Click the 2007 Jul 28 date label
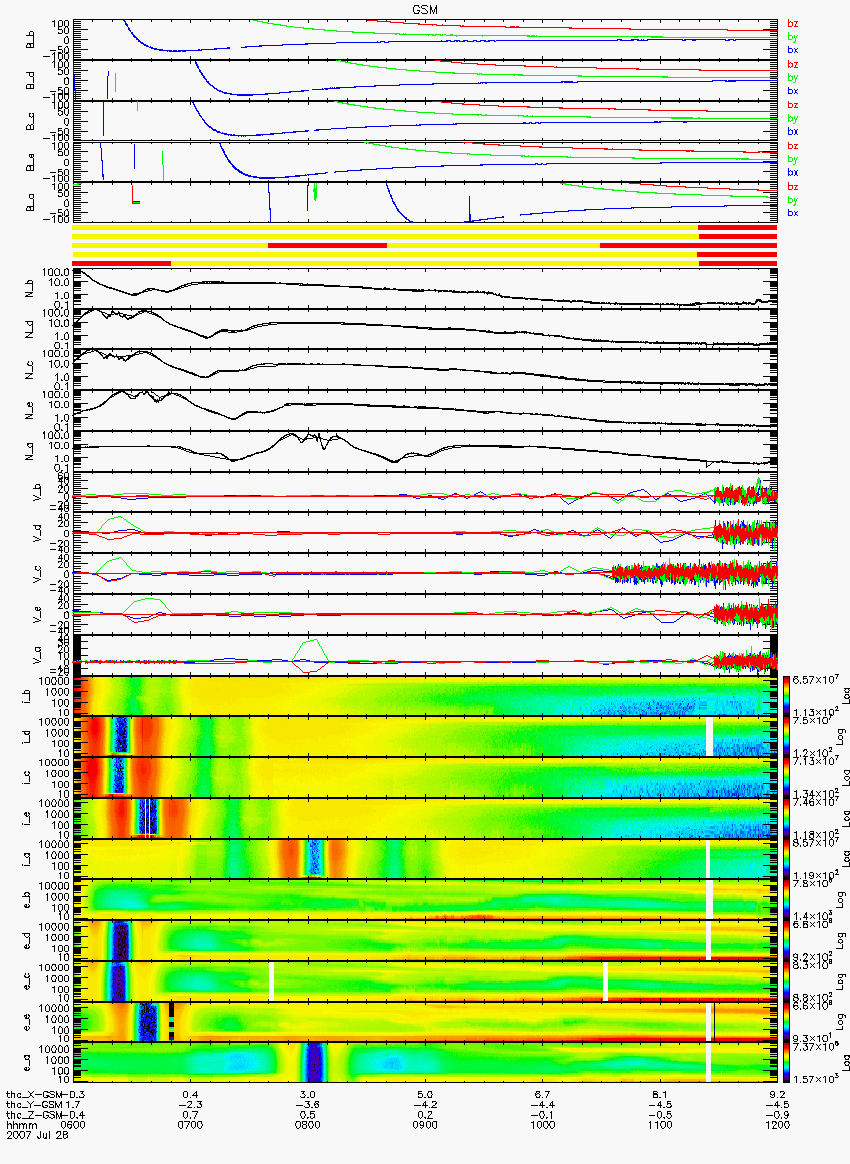 click(37, 1134)
